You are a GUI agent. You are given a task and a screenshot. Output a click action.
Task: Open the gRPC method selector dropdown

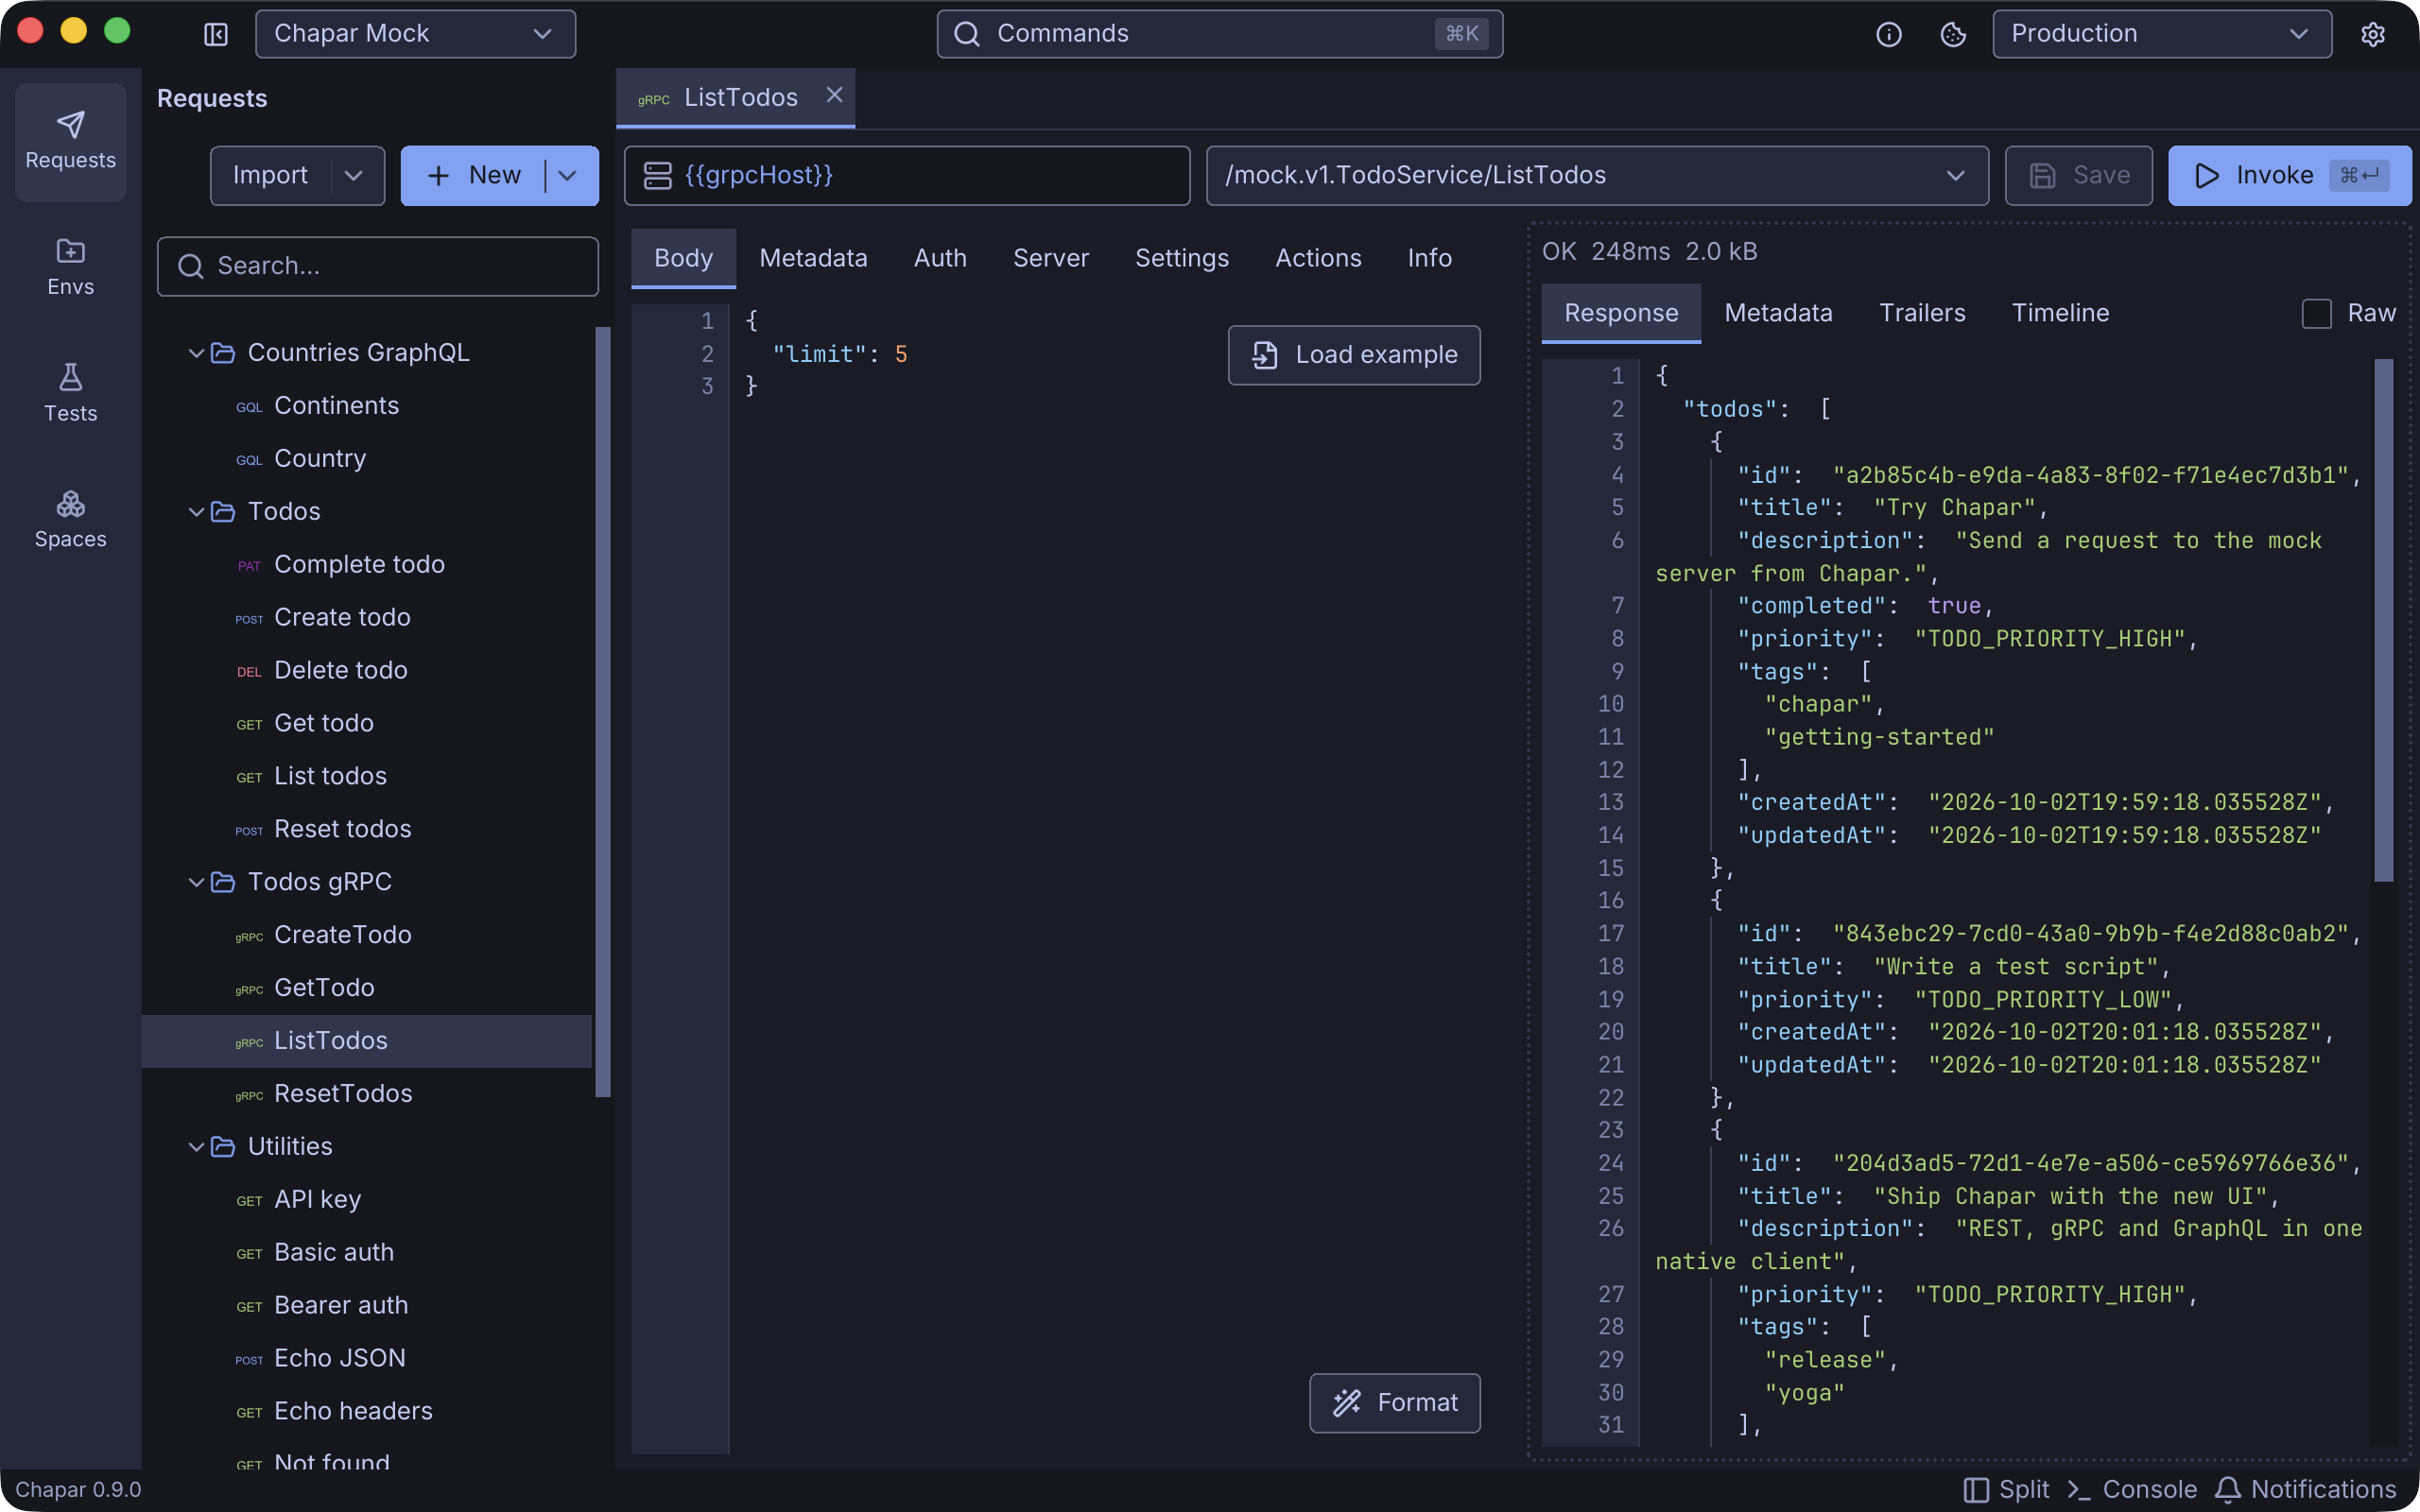tap(1598, 175)
